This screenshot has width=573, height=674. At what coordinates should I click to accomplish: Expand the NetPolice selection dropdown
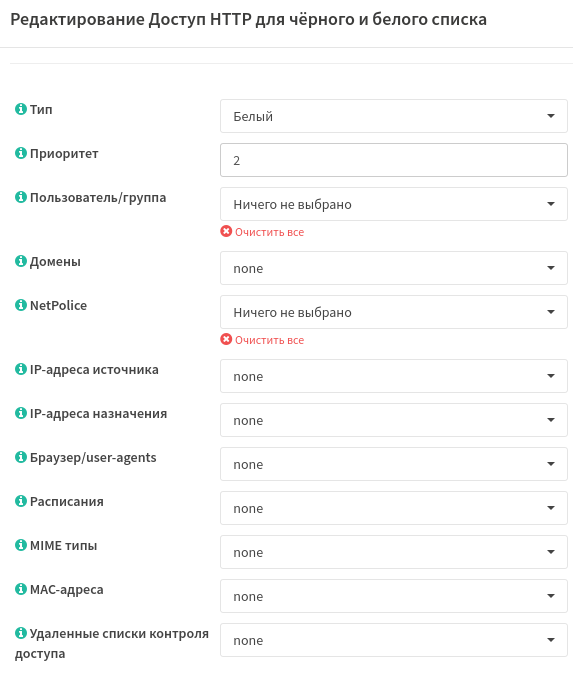[x=394, y=312]
